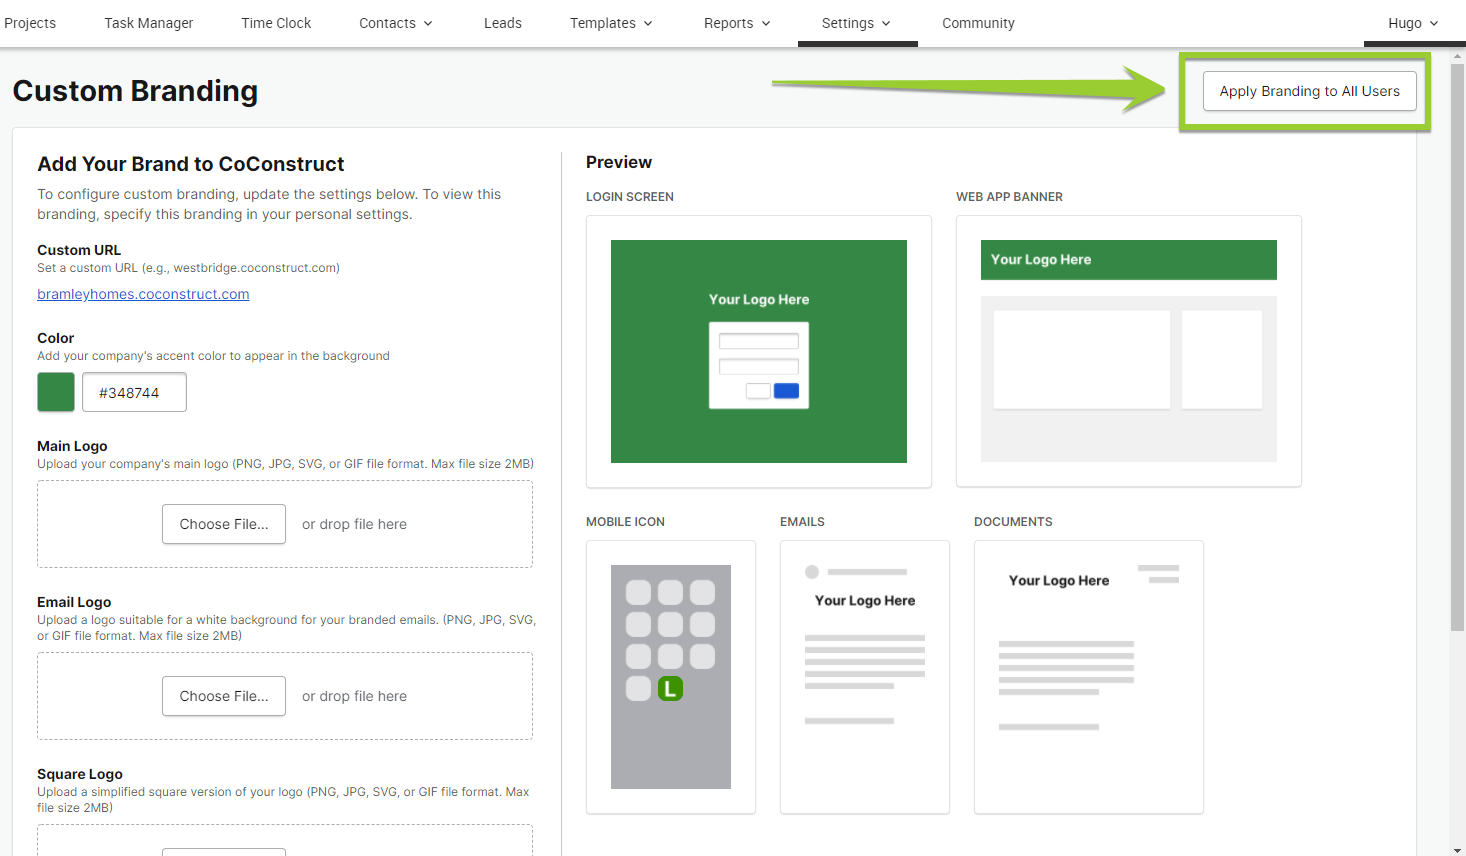1466x856 pixels.
Task: Expand the Reports dropdown menu
Action: pyautogui.click(x=737, y=23)
